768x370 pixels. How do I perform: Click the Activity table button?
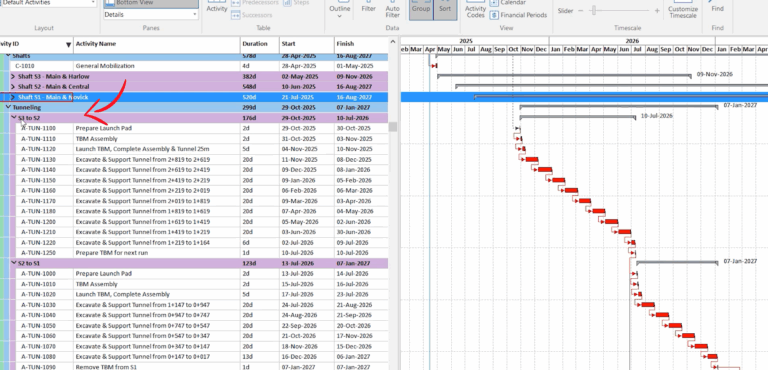pyautogui.click(x=217, y=7)
